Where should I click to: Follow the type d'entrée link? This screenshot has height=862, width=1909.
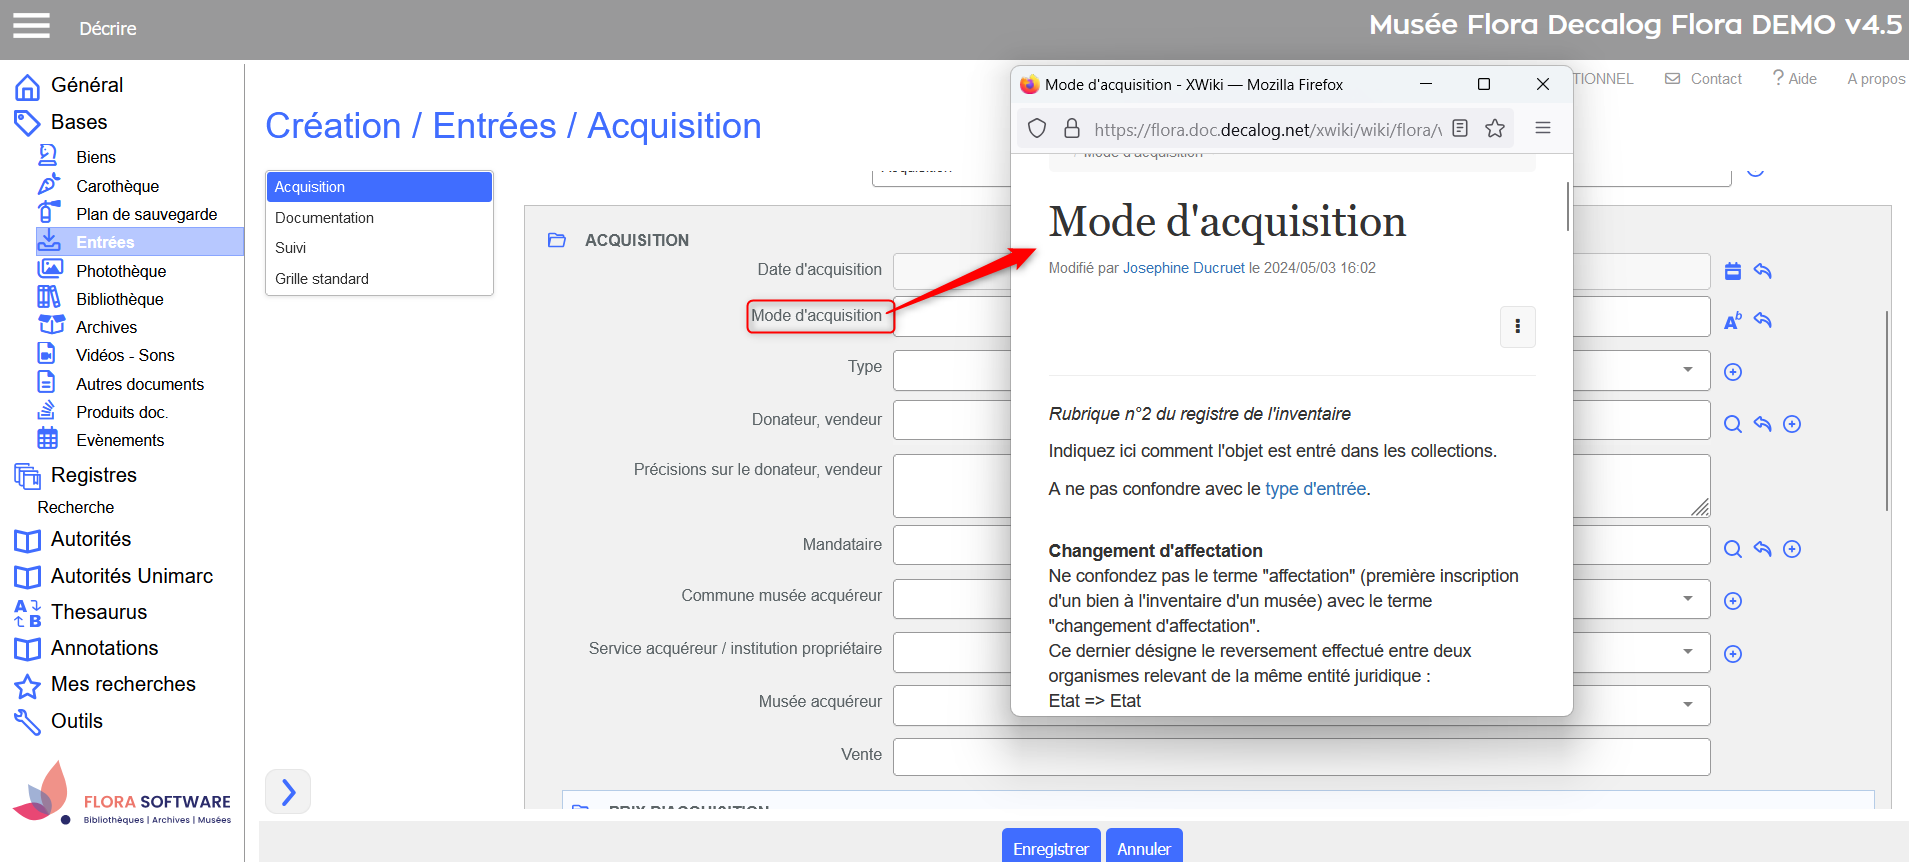[1315, 489]
